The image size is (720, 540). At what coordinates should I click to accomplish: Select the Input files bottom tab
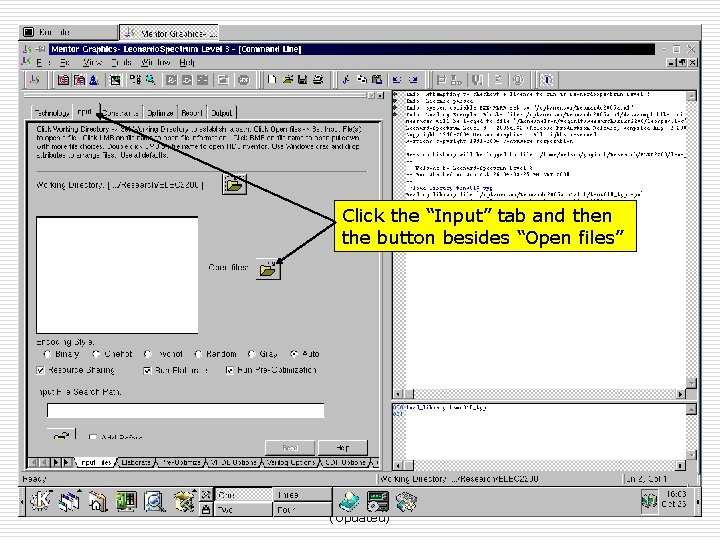[x=96, y=462]
